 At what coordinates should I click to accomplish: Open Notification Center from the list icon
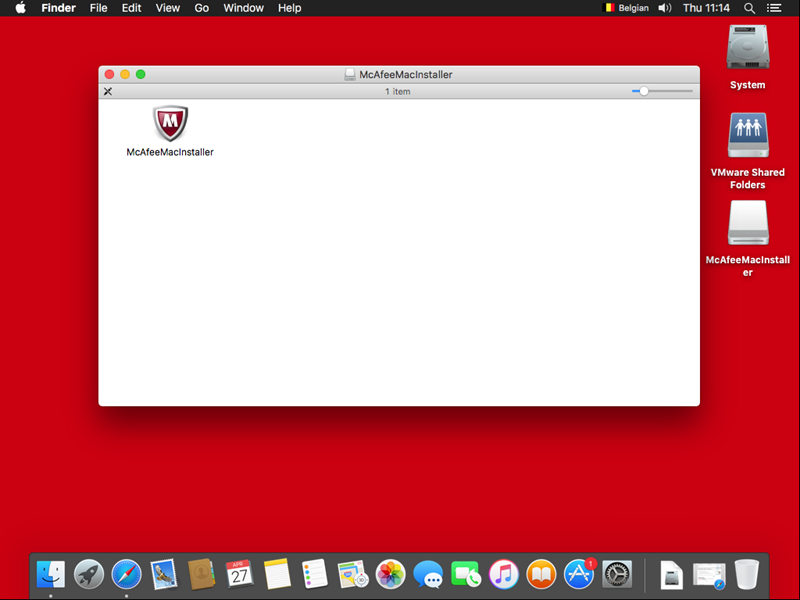pos(774,8)
